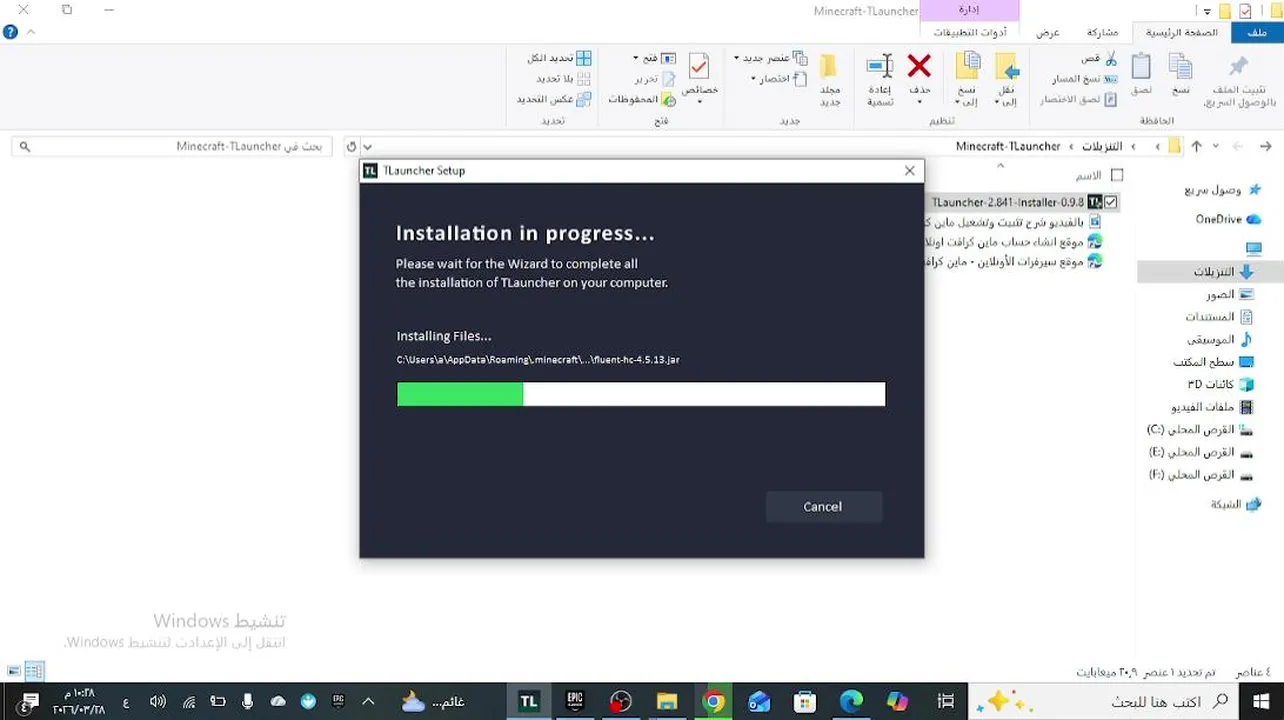Select OneDrive in the navigation pane

pos(1228,219)
